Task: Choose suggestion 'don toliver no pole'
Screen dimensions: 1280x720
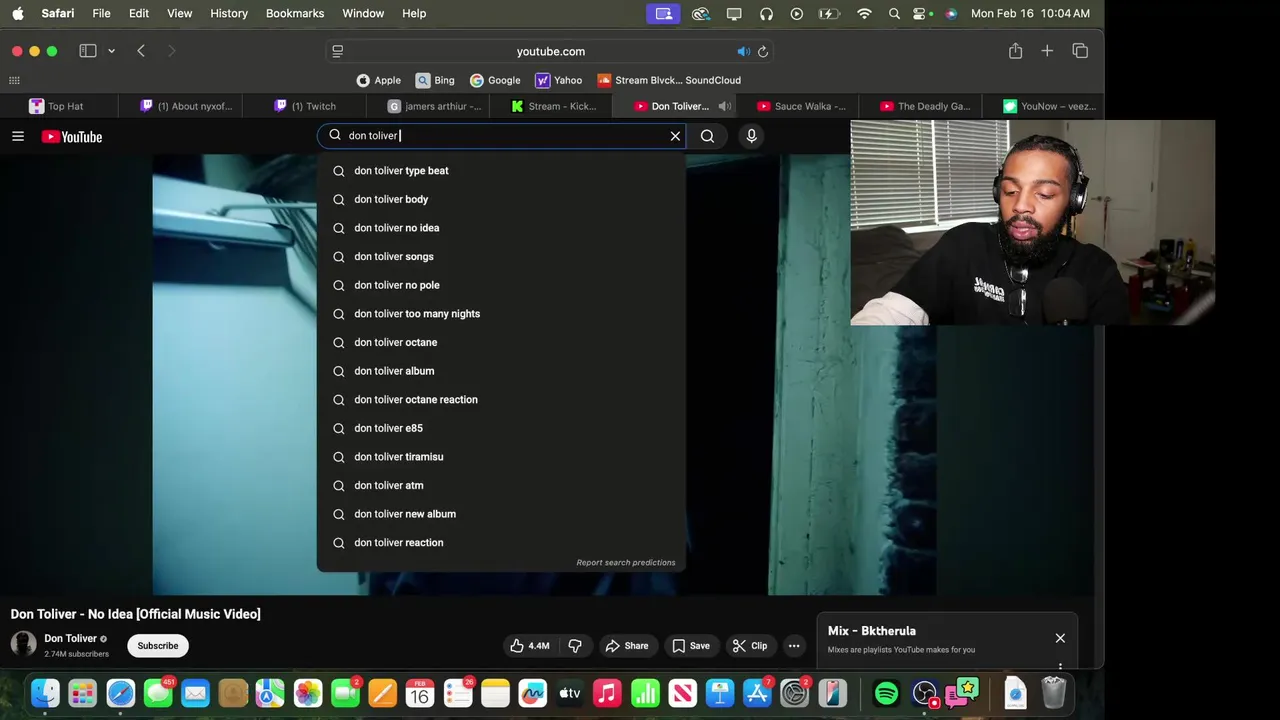Action: [x=501, y=285]
